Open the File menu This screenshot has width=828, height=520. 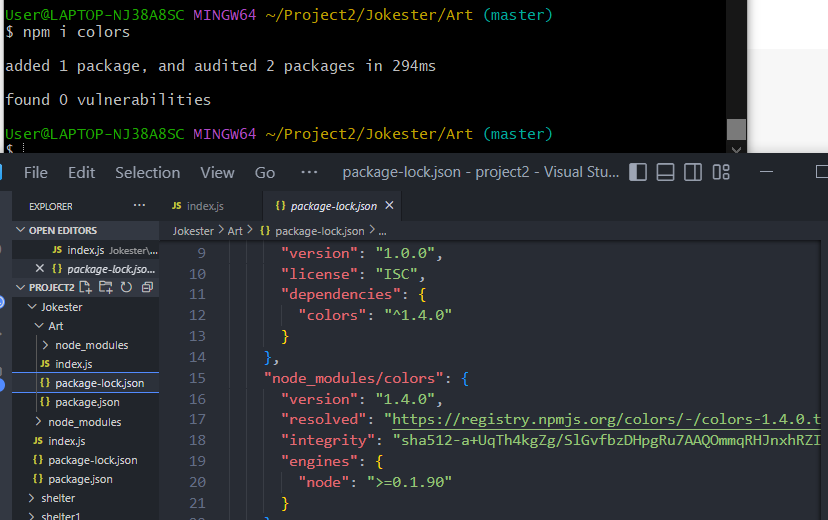coord(35,173)
